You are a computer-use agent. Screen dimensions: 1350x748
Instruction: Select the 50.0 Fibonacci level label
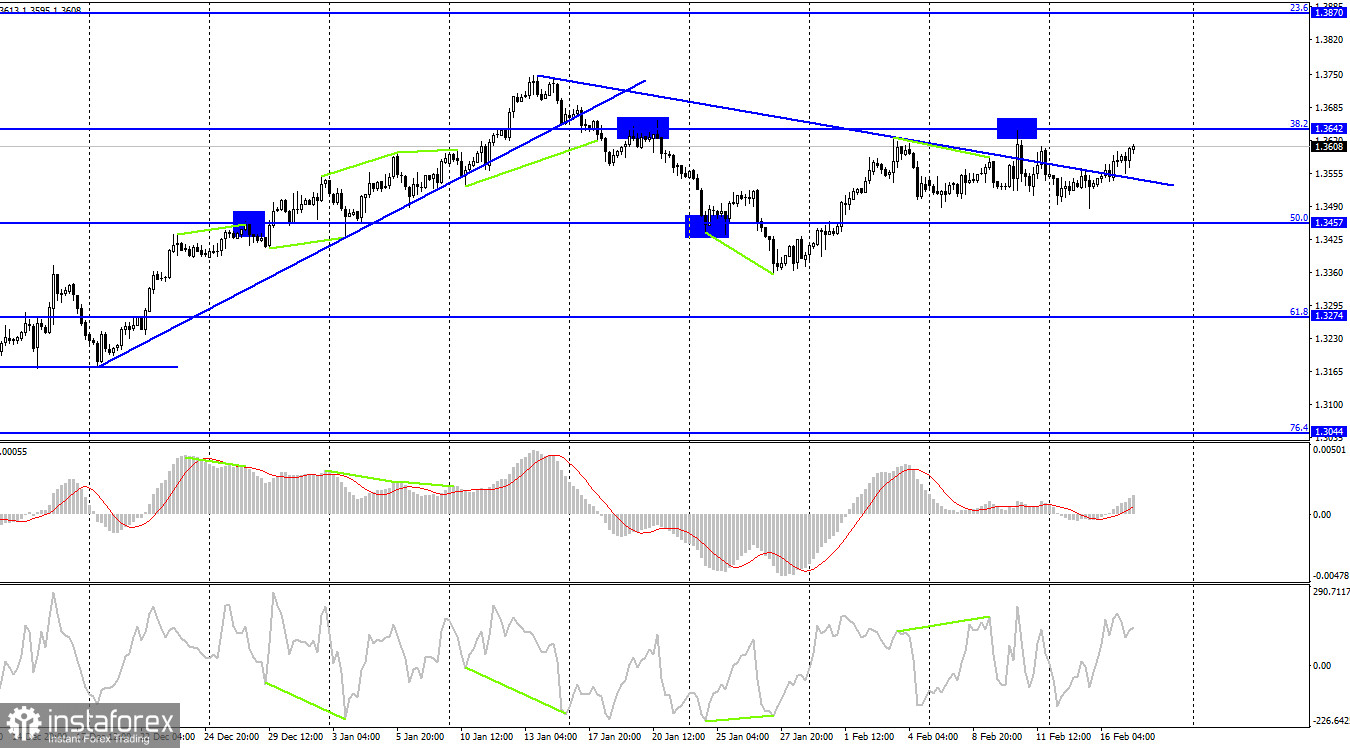(x=1299, y=217)
